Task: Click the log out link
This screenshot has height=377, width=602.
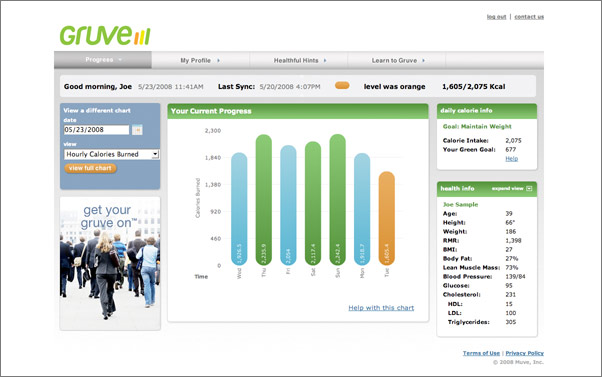Action: click(496, 17)
